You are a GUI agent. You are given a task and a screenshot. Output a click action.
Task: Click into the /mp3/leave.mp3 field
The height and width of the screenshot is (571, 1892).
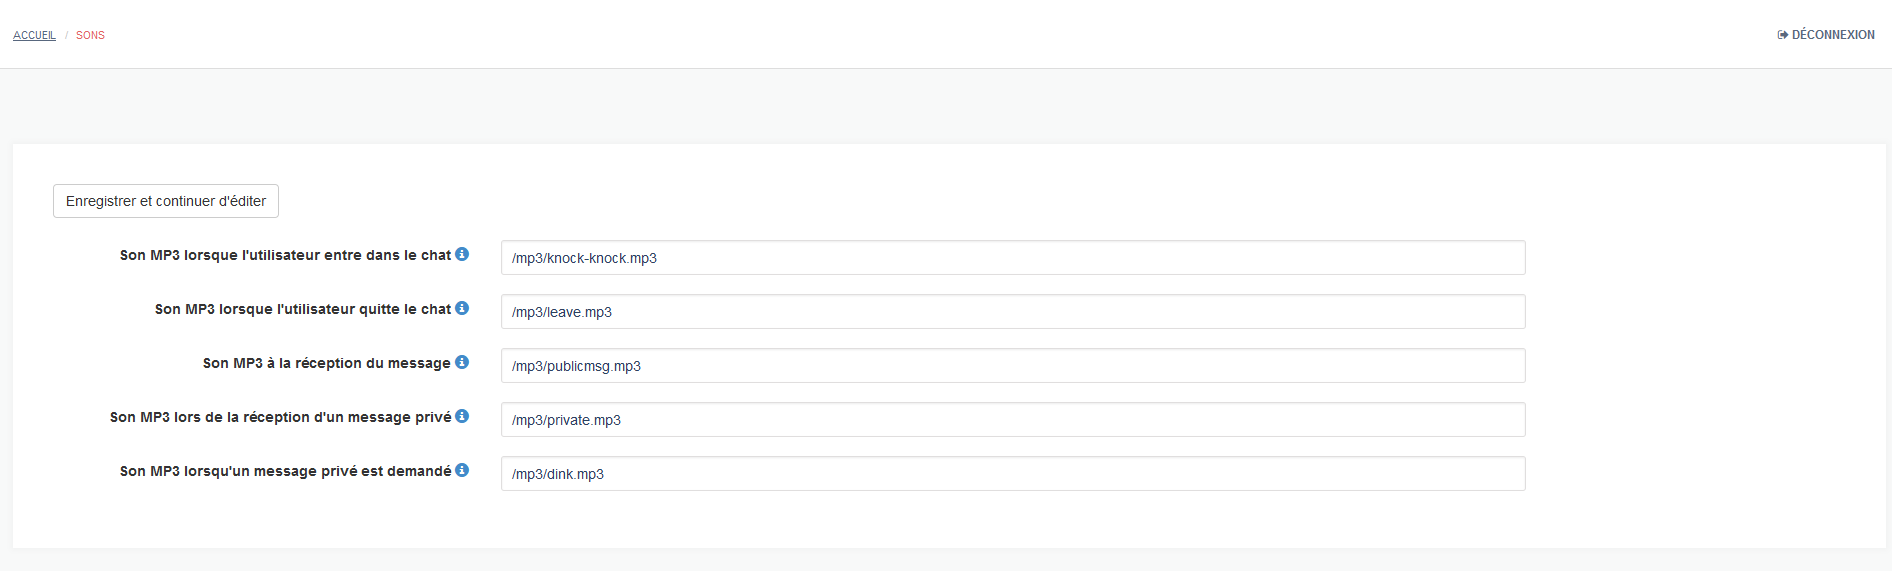1013,312
